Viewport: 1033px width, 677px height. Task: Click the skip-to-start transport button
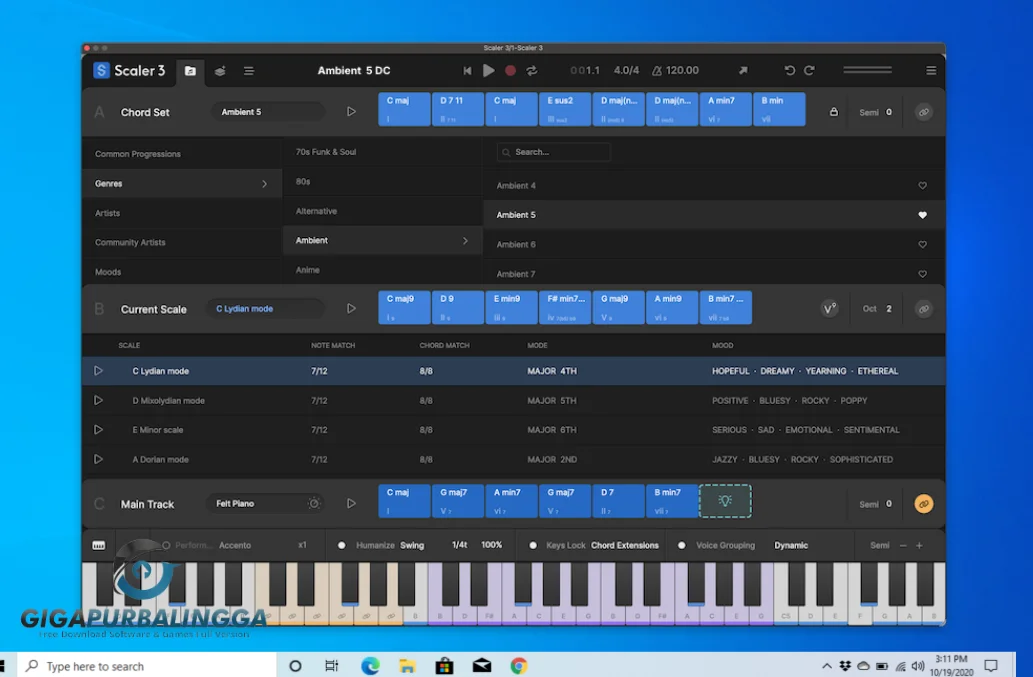click(467, 70)
